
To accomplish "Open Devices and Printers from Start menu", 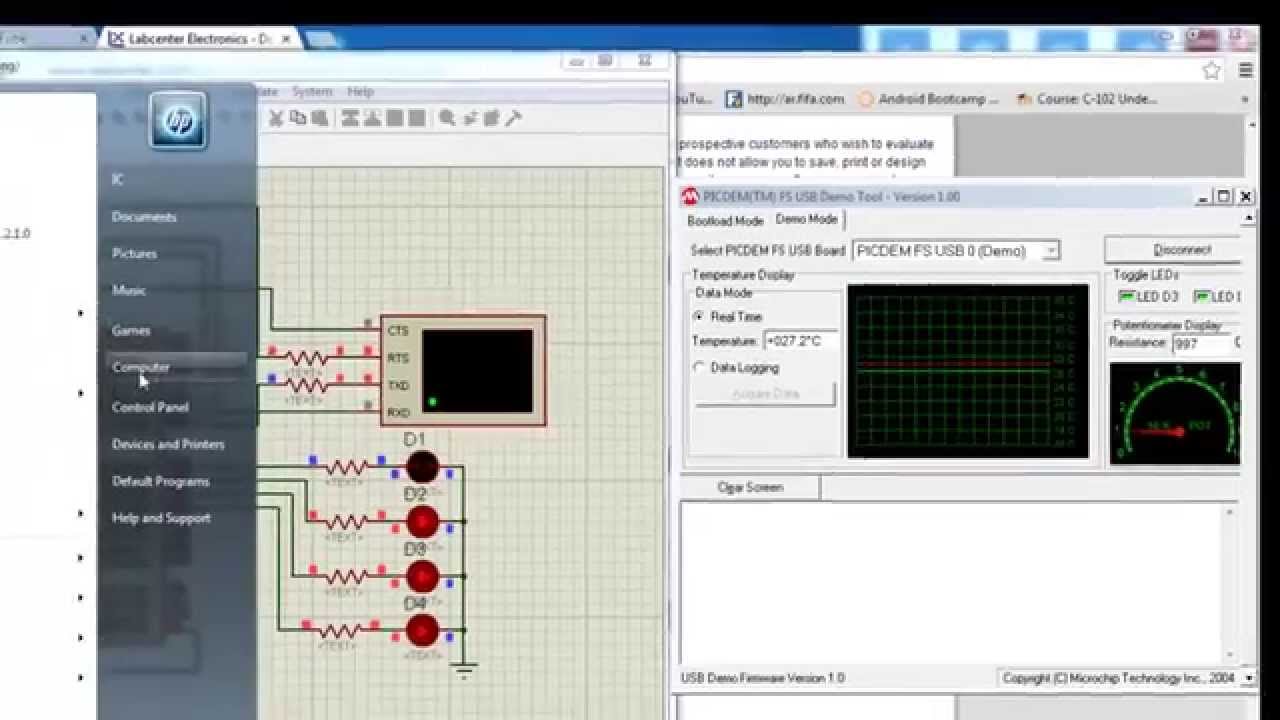I will [x=168, y=444].
